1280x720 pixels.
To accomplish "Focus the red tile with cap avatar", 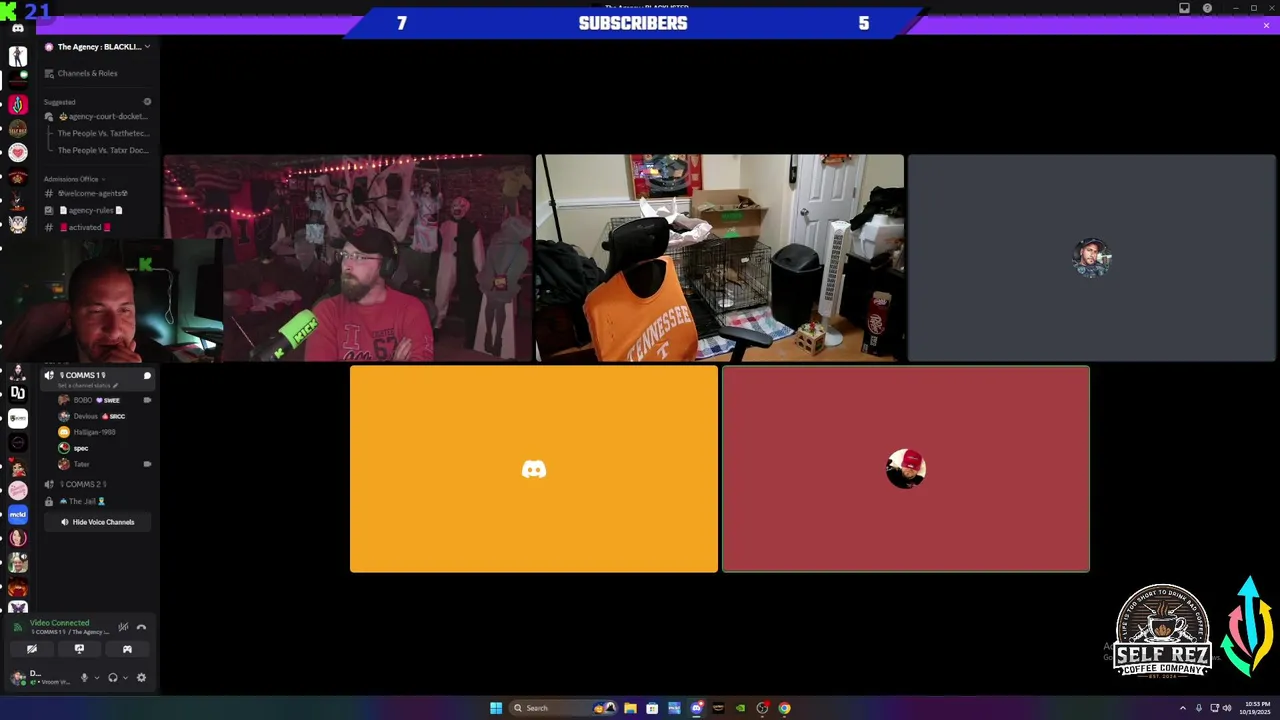I will click(906, 469).
